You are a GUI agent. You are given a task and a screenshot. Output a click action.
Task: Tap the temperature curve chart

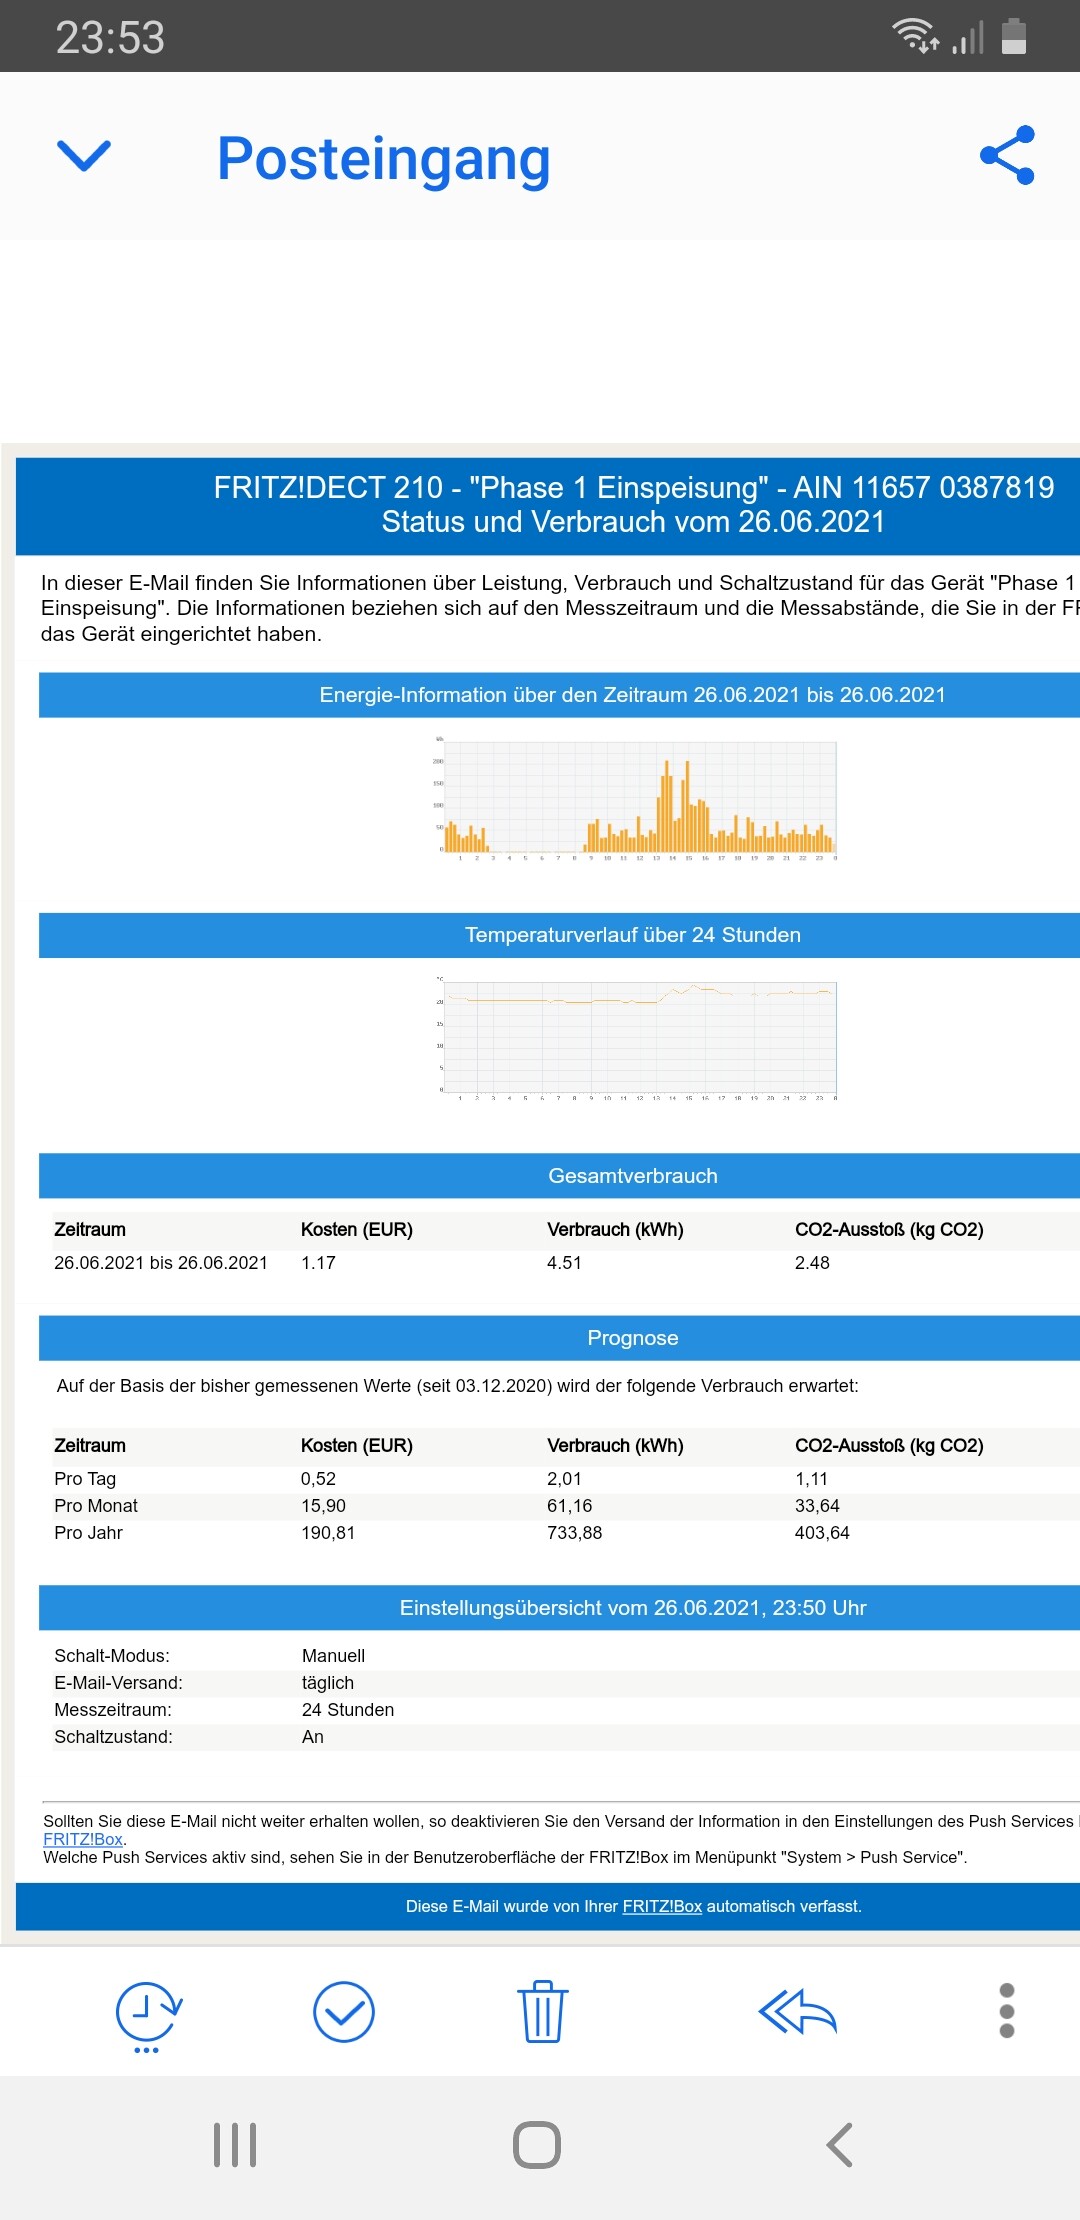(x=634, y=1039)
